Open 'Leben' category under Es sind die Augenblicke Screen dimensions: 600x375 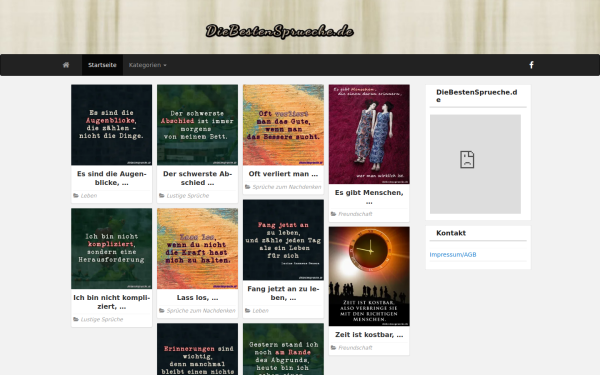pos(89,196)
